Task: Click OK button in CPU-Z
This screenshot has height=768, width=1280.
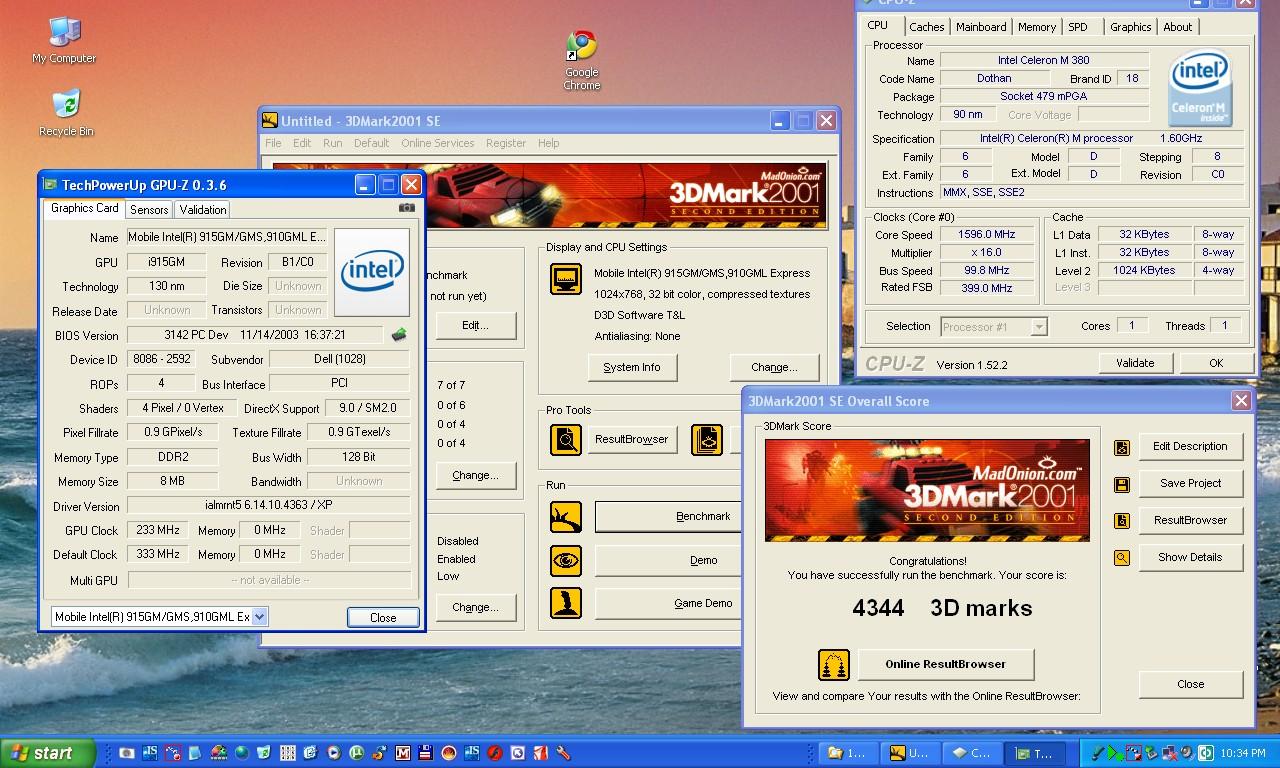Action: pos(1216,363)
